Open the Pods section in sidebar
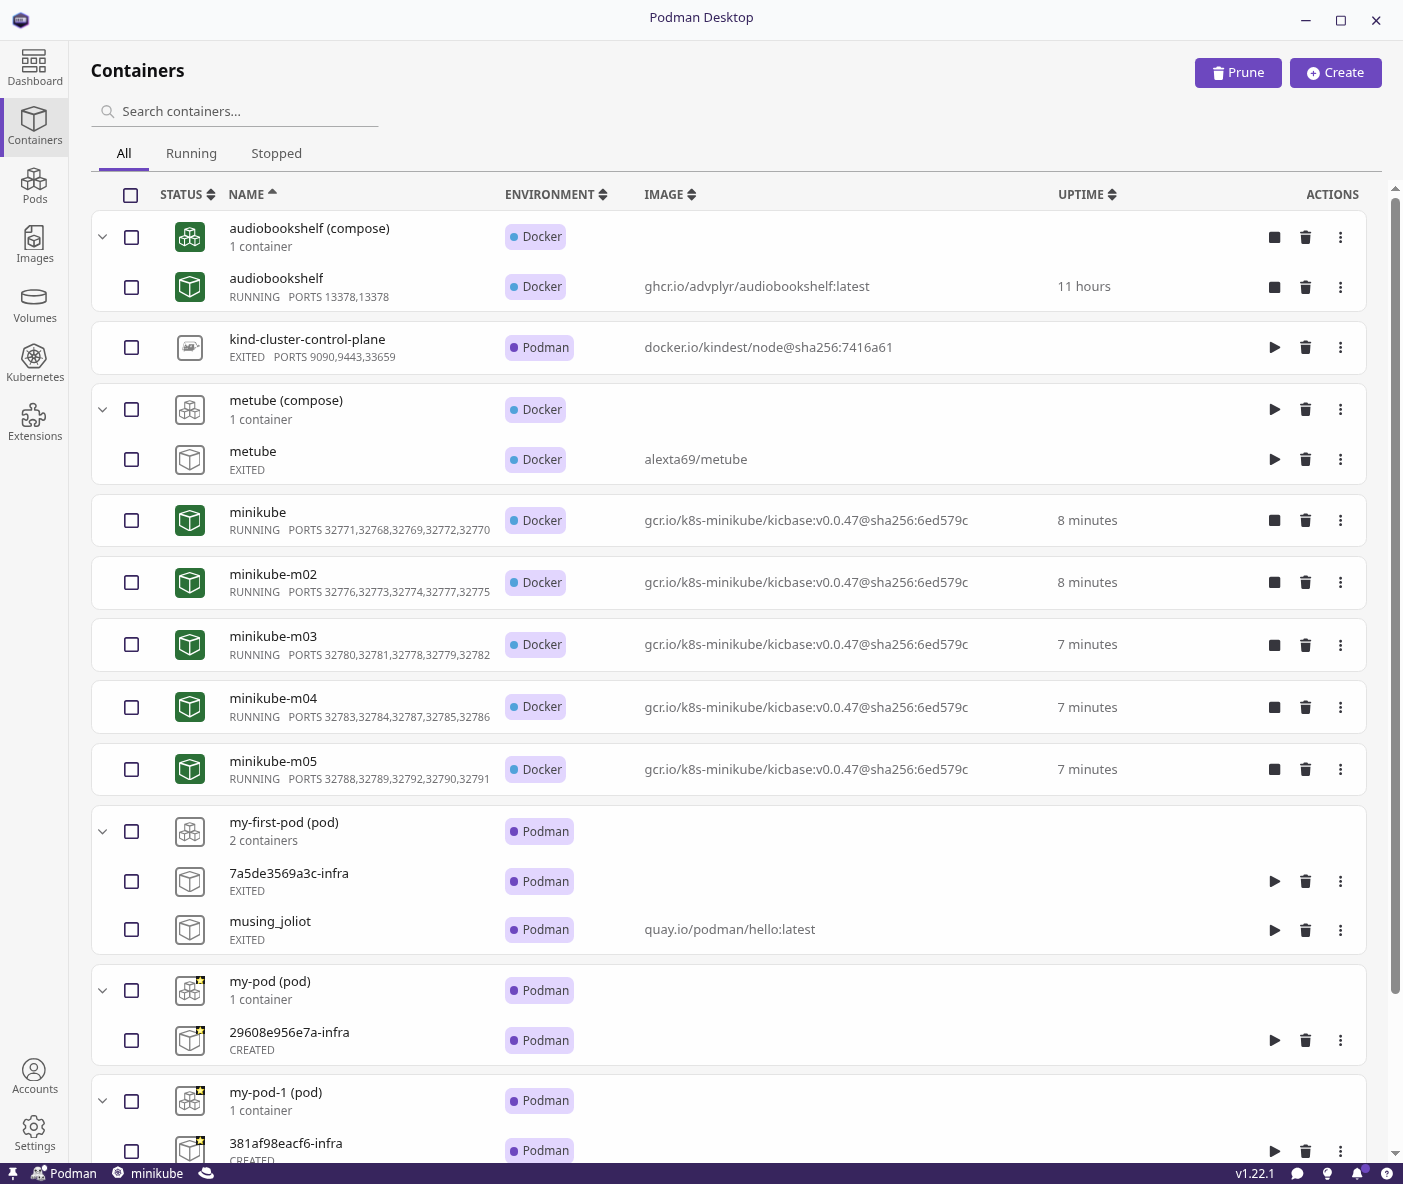 34,186
